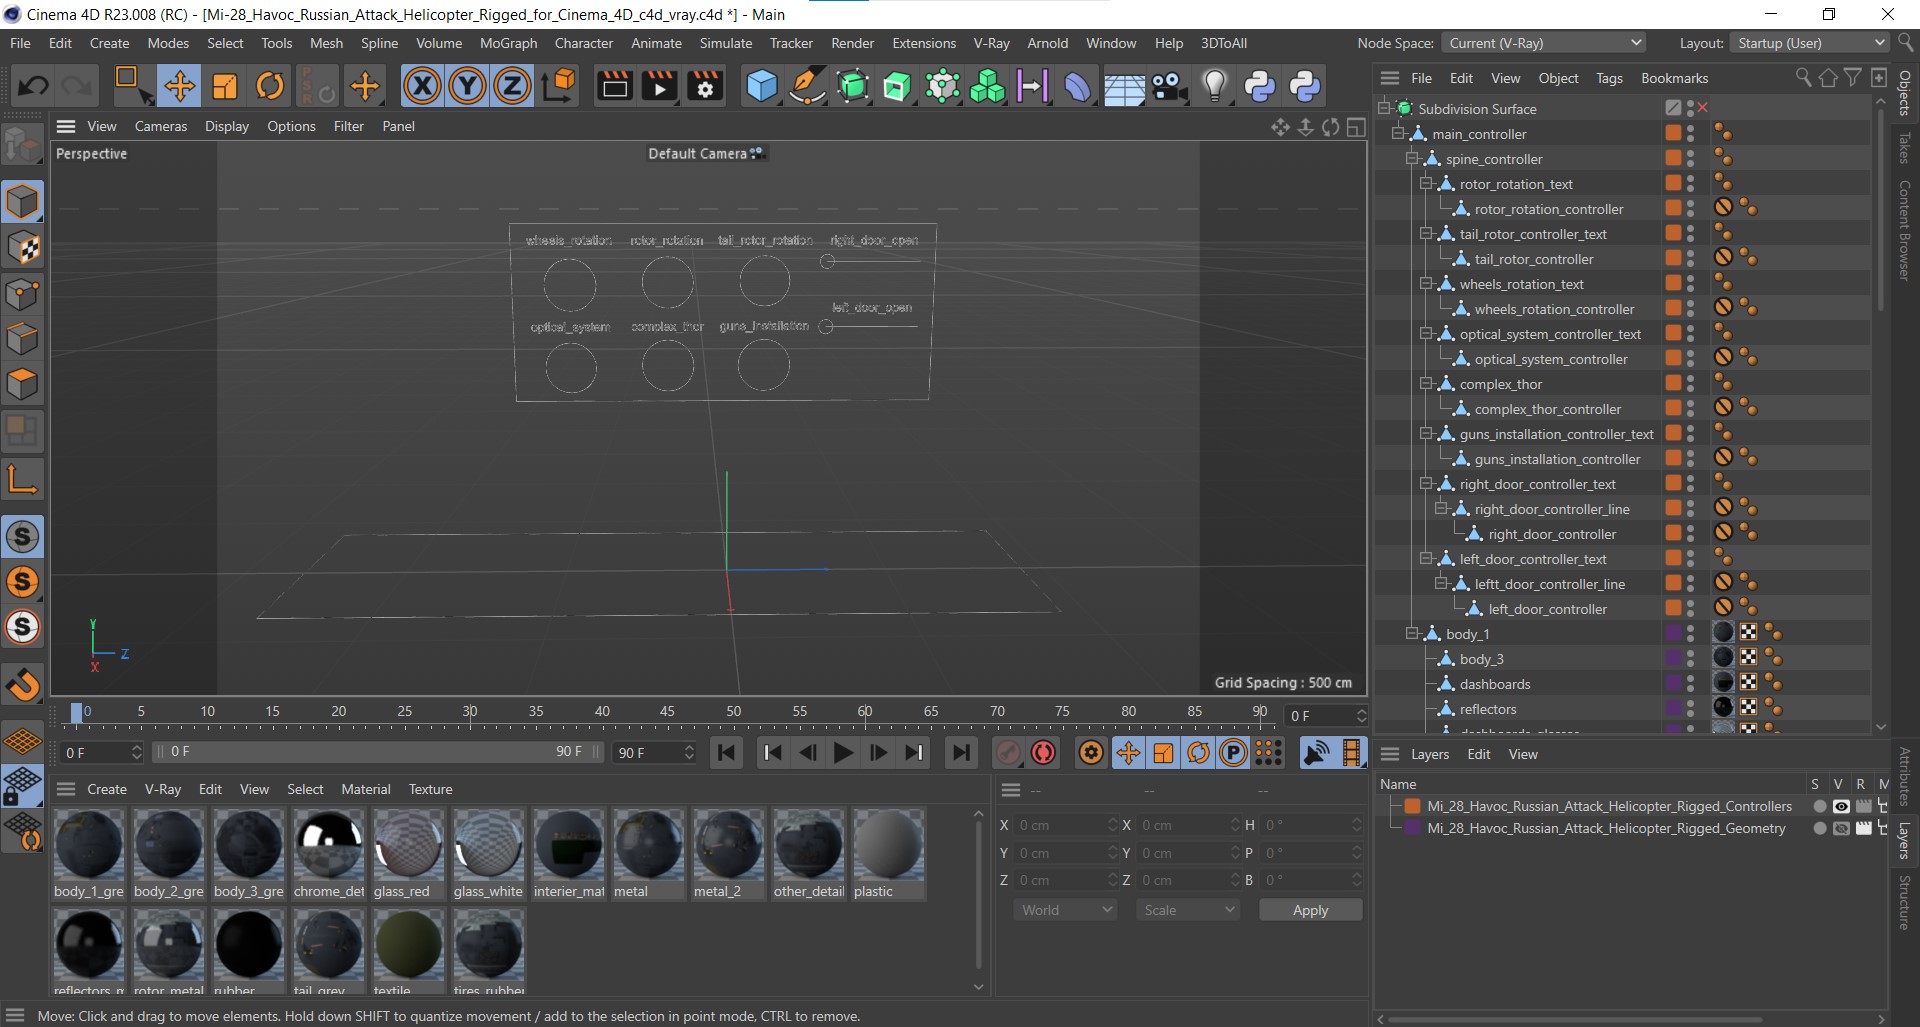Open the Extrude generator icon

(897, 86)
